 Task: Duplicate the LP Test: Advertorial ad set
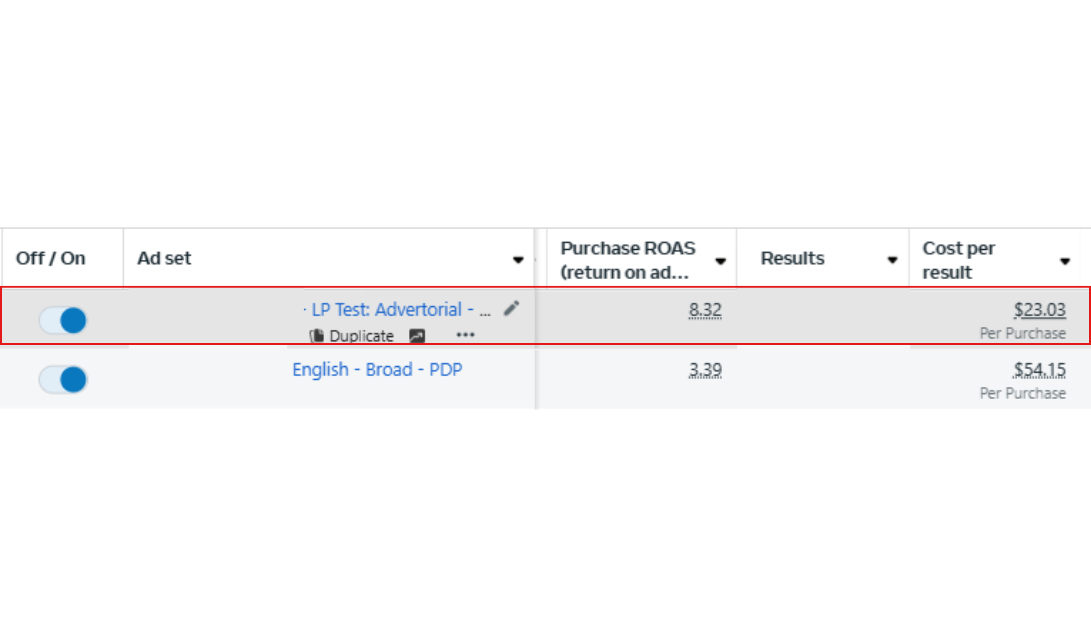pos(352,336)
